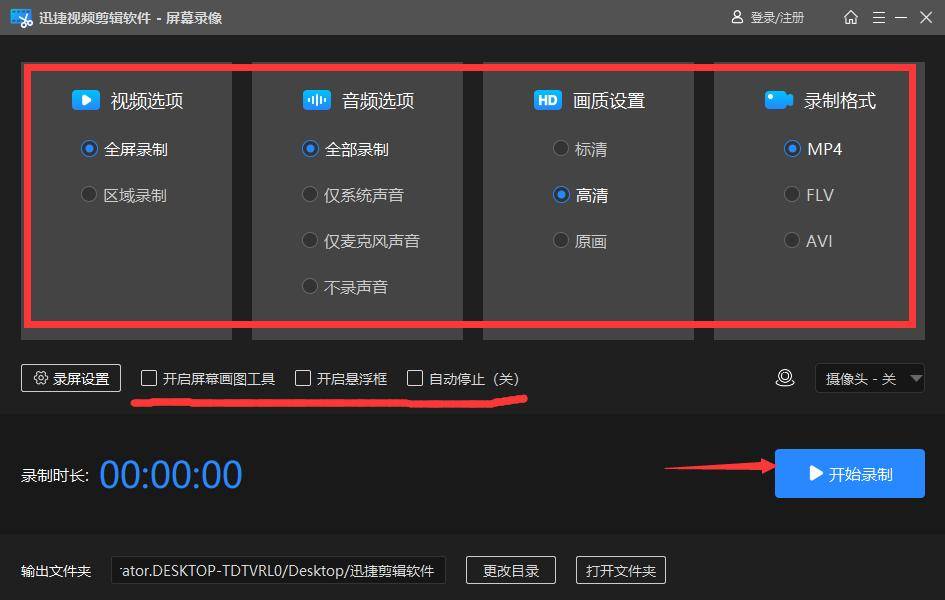This screenshot has width=945, height=600.
Task: Click the 00:00:00 recording timer
Action: [x=171, y=475]
